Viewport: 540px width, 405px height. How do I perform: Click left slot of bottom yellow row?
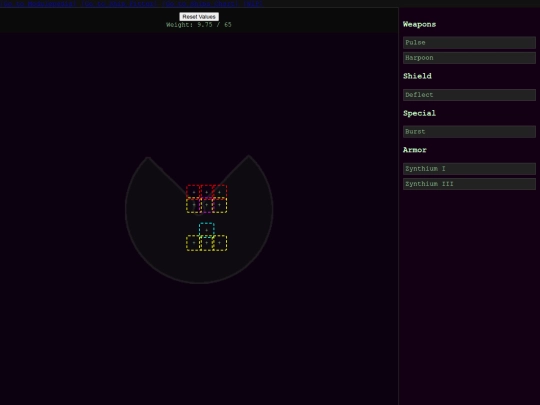pyautogui.click(x=194, y=243)
